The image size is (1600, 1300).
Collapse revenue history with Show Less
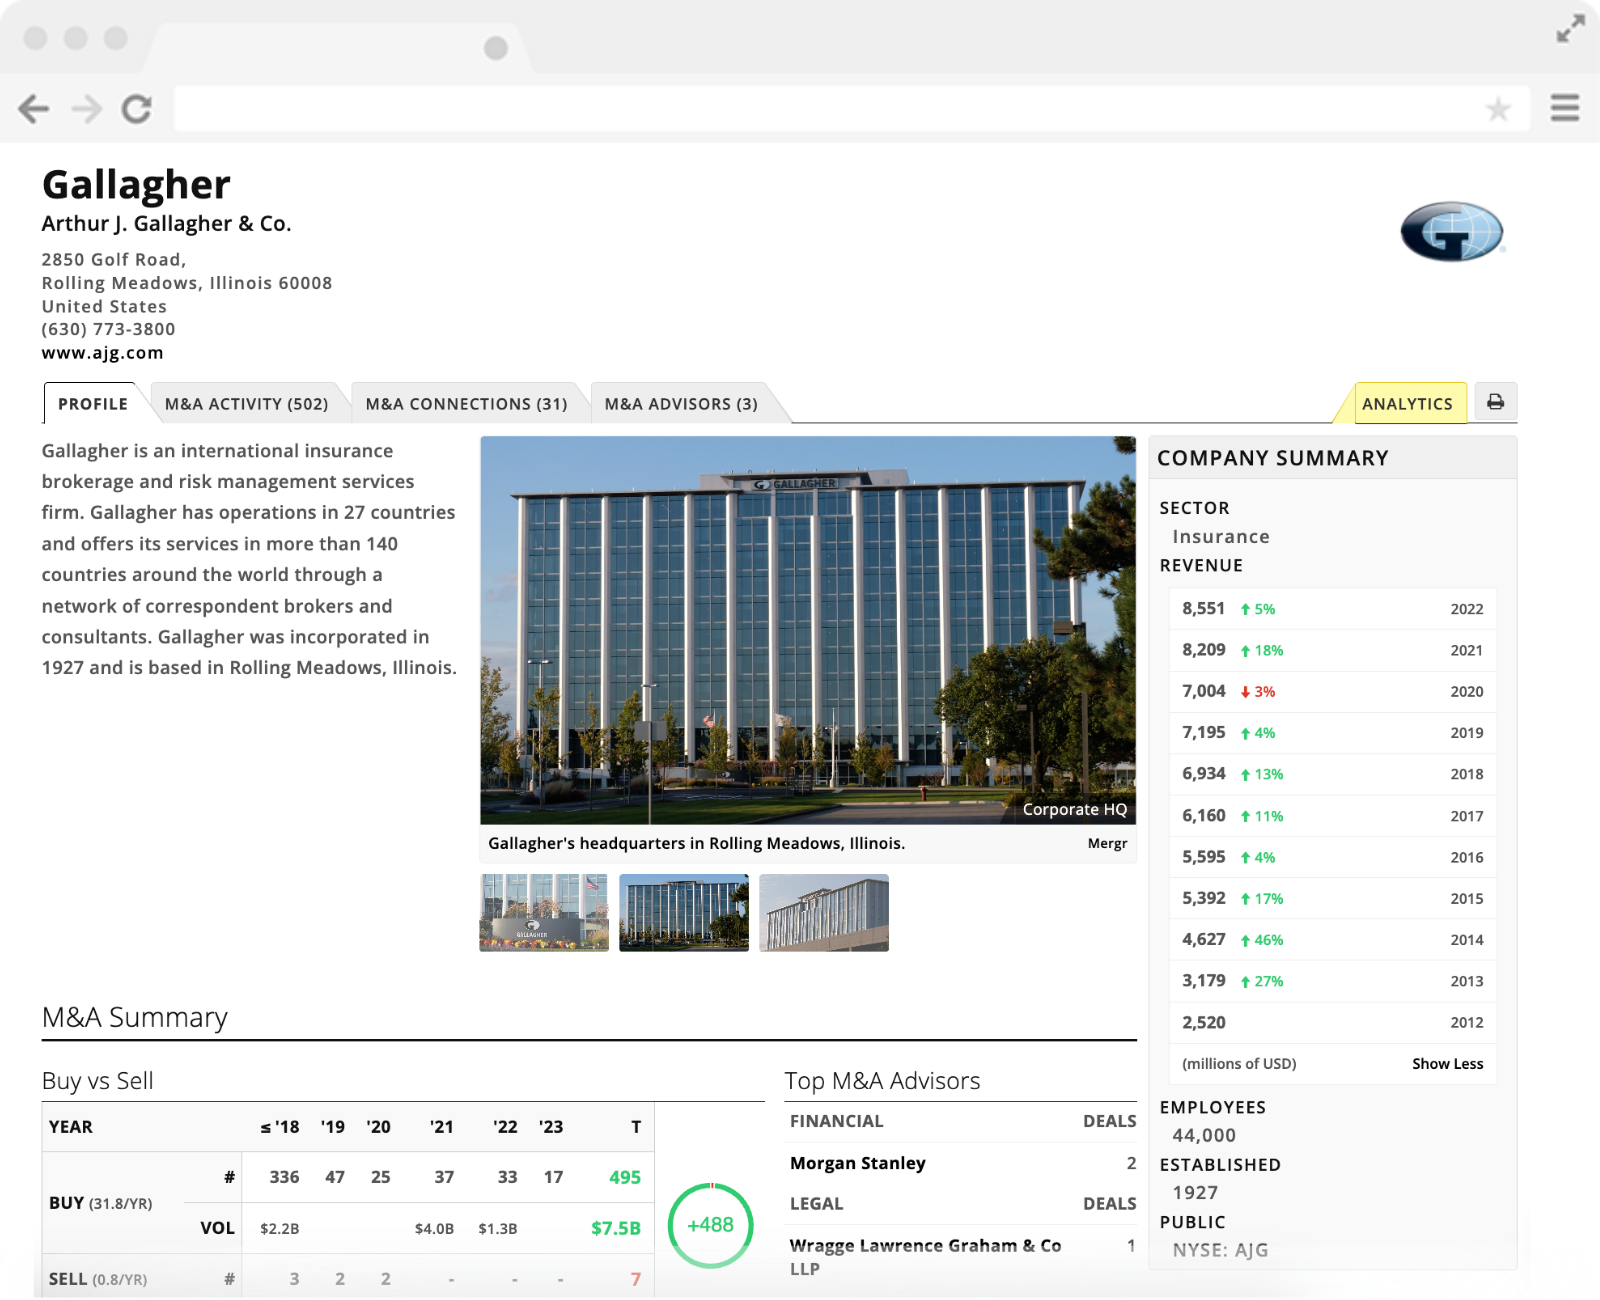[1447, 1063]
